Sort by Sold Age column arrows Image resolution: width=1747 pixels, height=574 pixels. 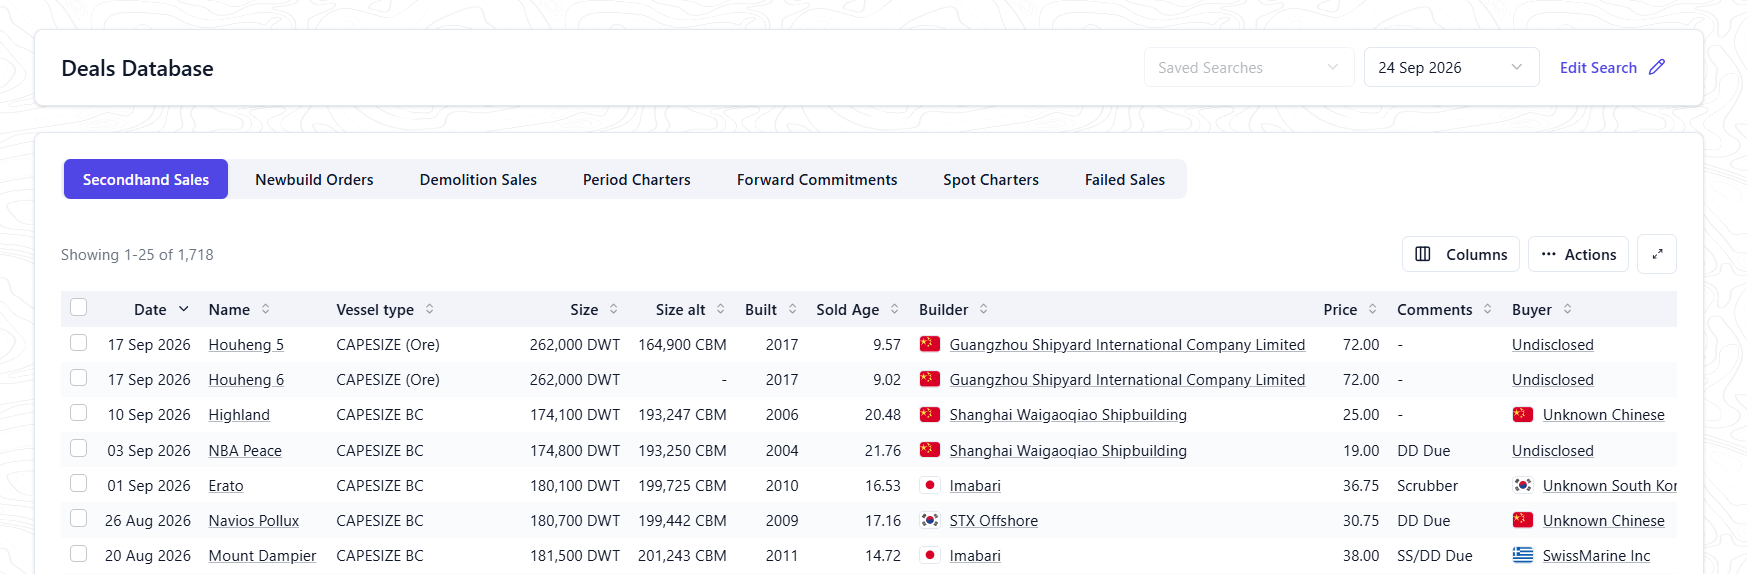point(895,309)
